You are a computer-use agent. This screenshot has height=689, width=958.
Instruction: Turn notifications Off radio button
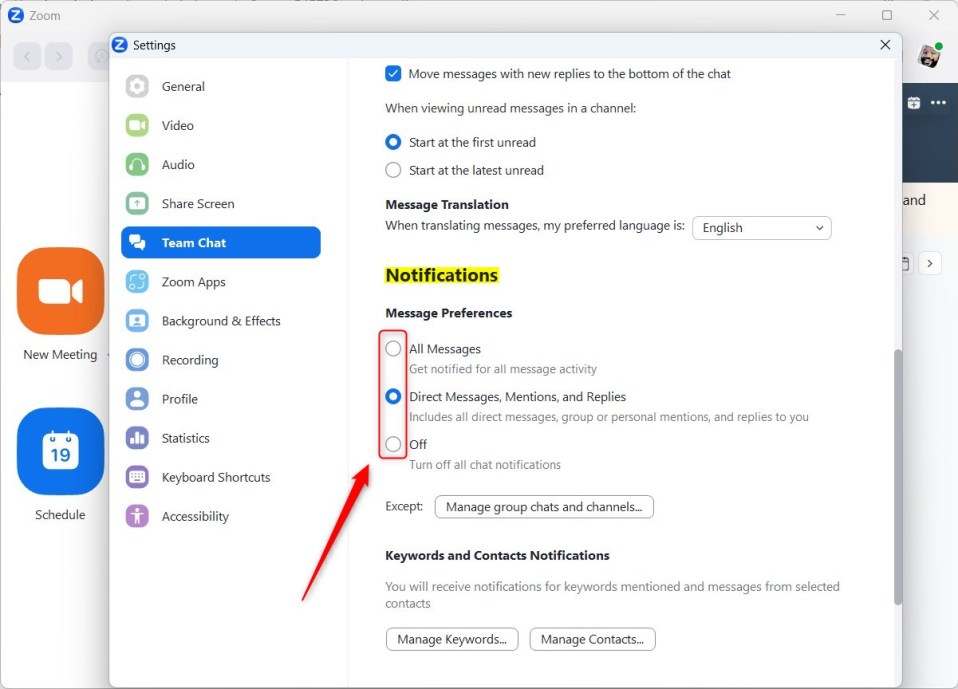[393, 444]
